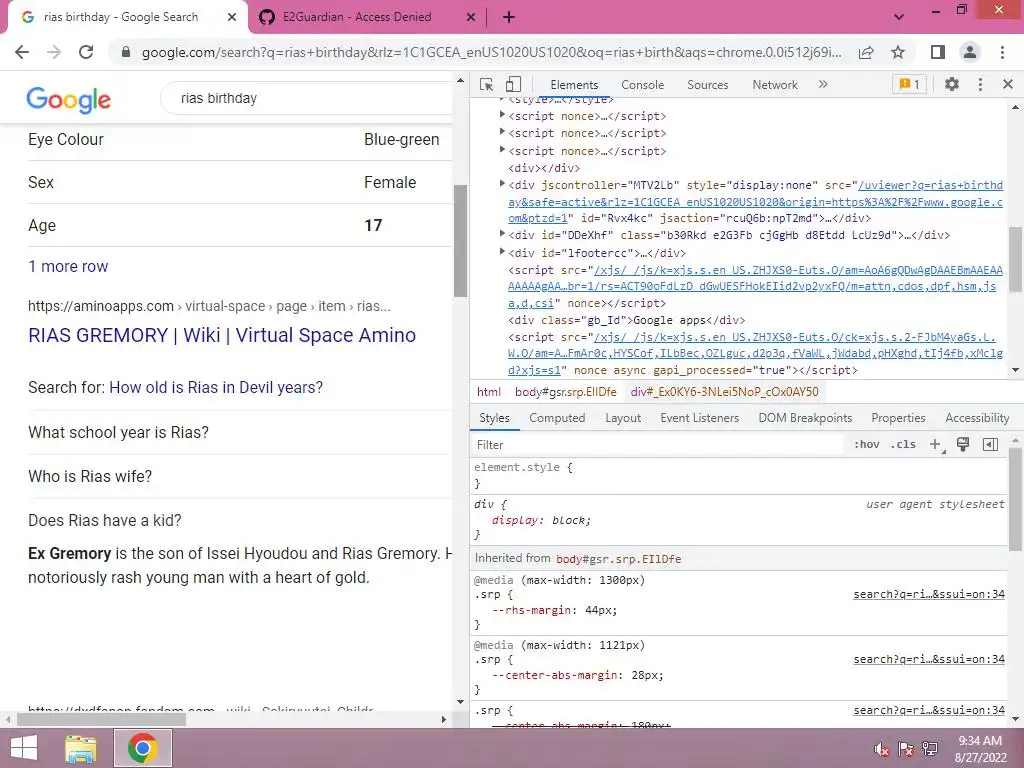
Task: Toggle the Chrome side panel icon
Action: pyautogui.click(x=938, y=52)
